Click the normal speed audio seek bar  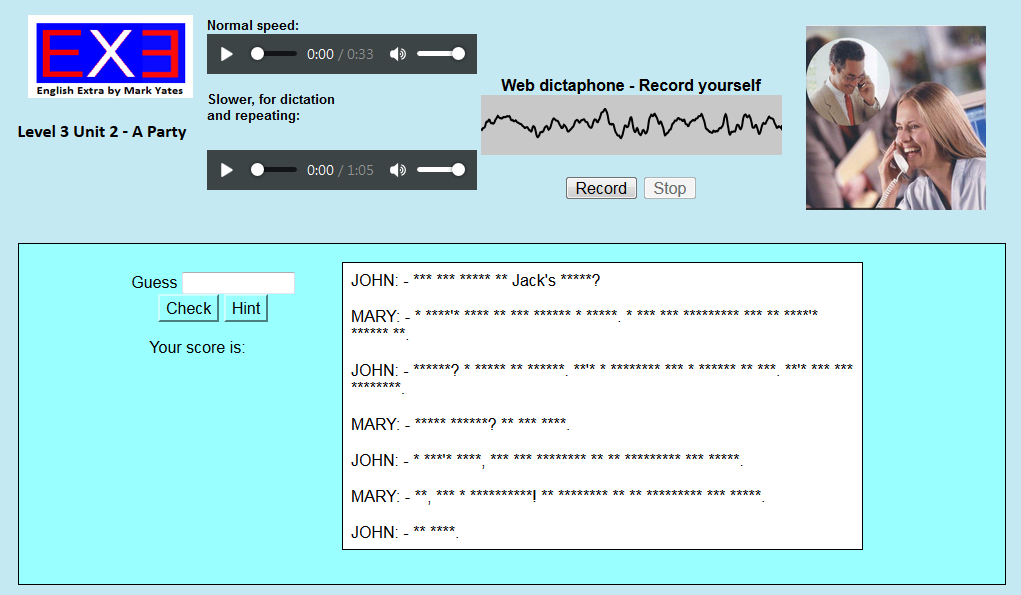274,54
